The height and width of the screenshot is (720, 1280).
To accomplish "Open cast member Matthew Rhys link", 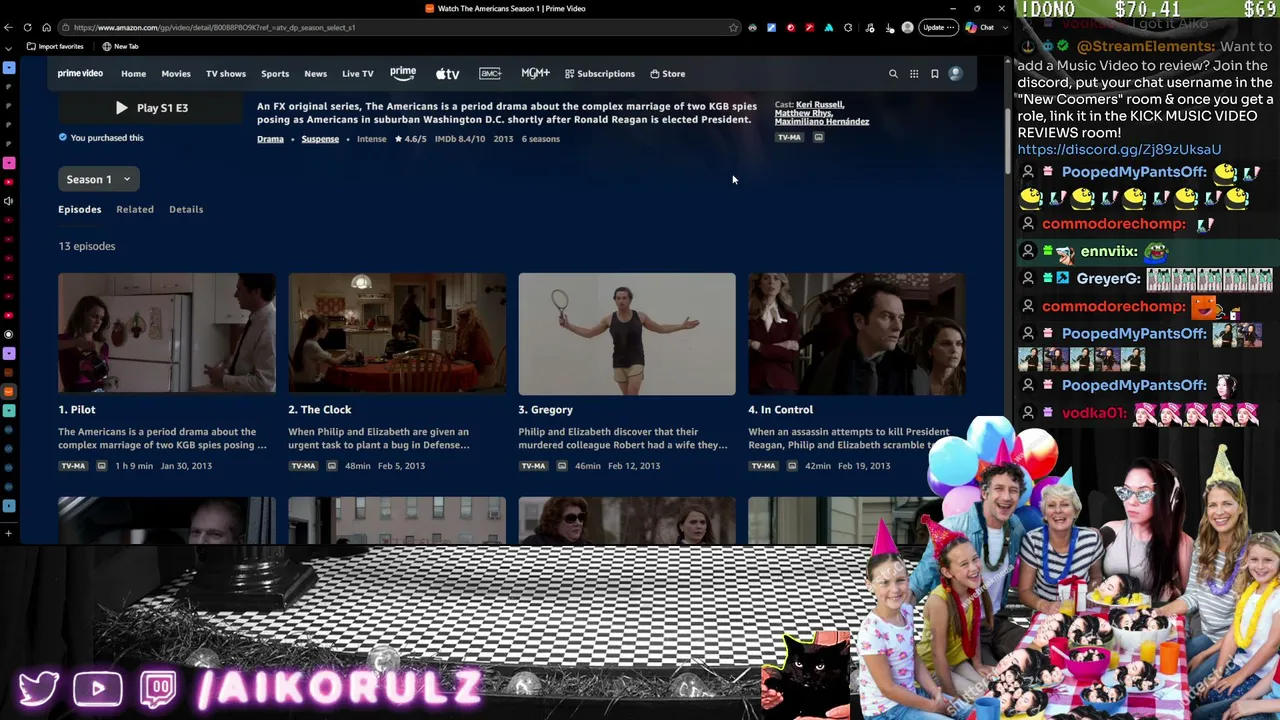I will click(x=803, y=113).
